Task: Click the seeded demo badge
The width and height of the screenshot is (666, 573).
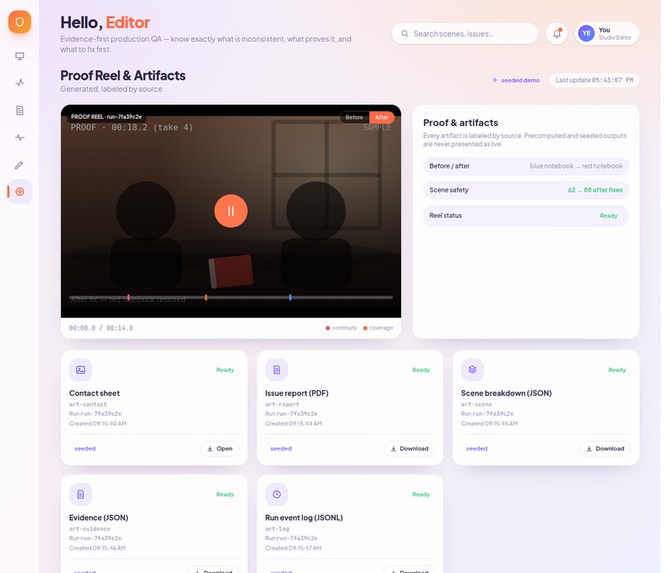Action: coord(516,80)
